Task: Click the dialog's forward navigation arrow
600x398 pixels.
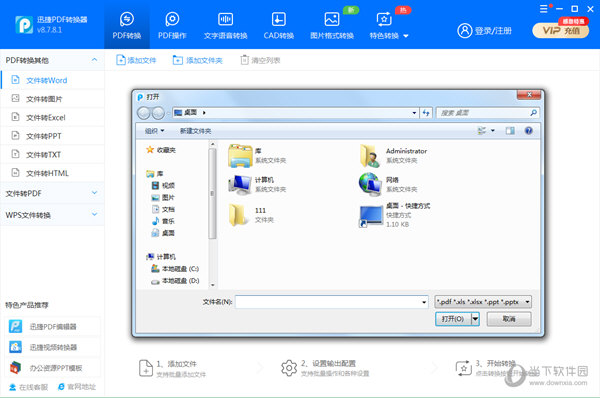Action: (x=158, y=113)
